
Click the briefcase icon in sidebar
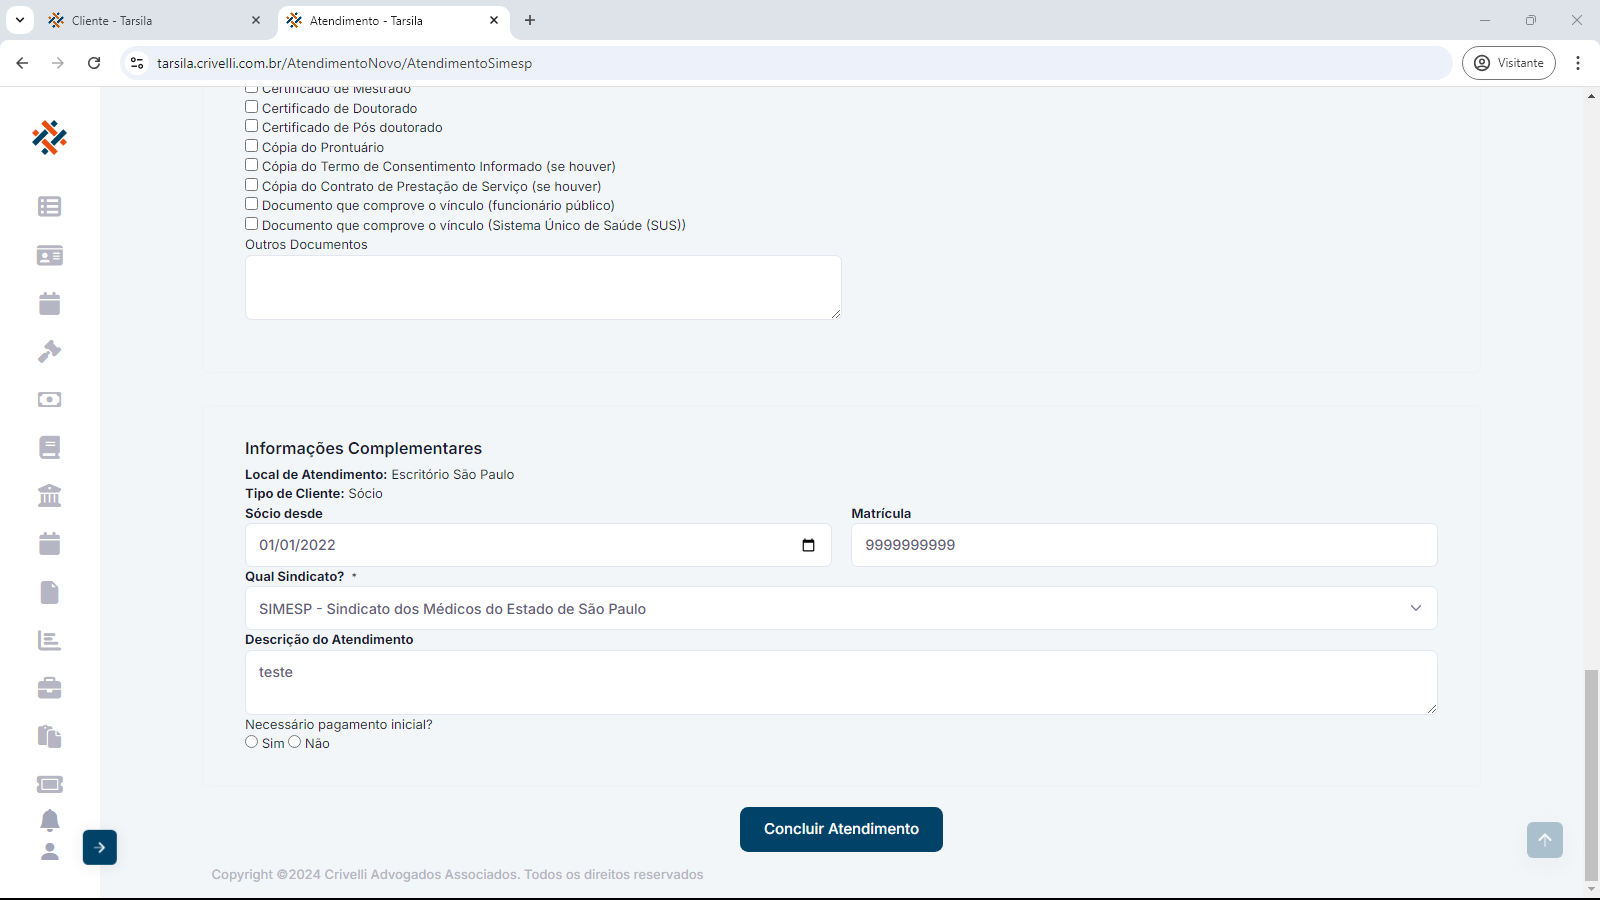click(x=49, y=688)
